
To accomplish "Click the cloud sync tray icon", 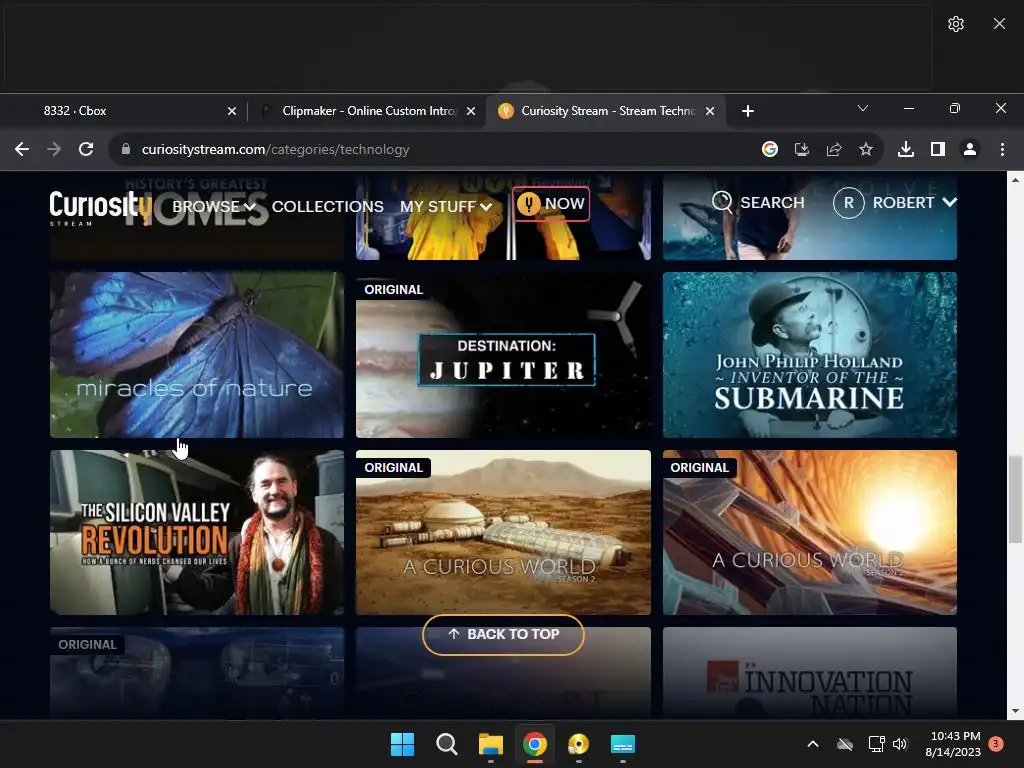I will coord(845,744).
